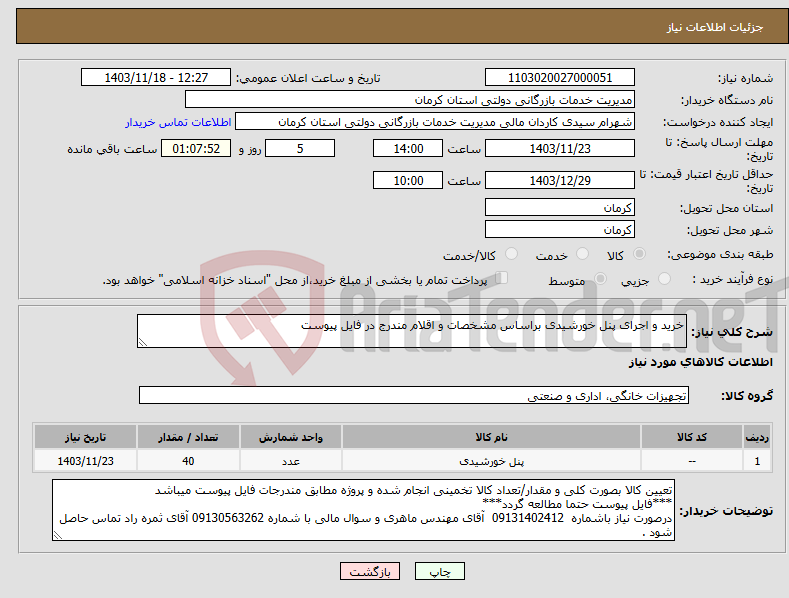Image resolution: width=789 pixels, height=598 pixels.
Task: Click the remaining days field showing 5
Action: point(300,148)
